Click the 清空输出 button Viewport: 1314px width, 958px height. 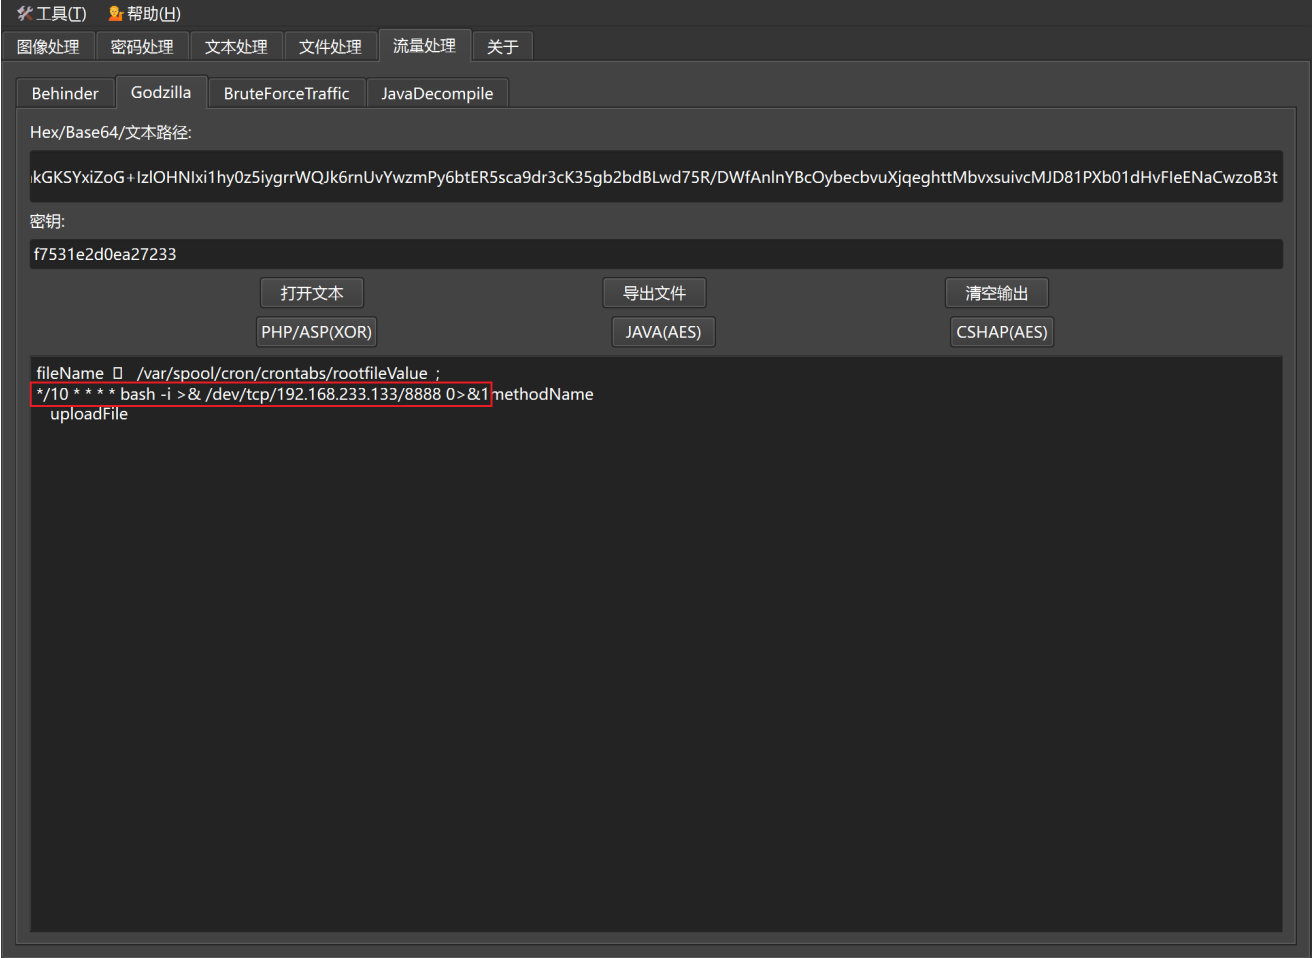click(x=997, y=293)
